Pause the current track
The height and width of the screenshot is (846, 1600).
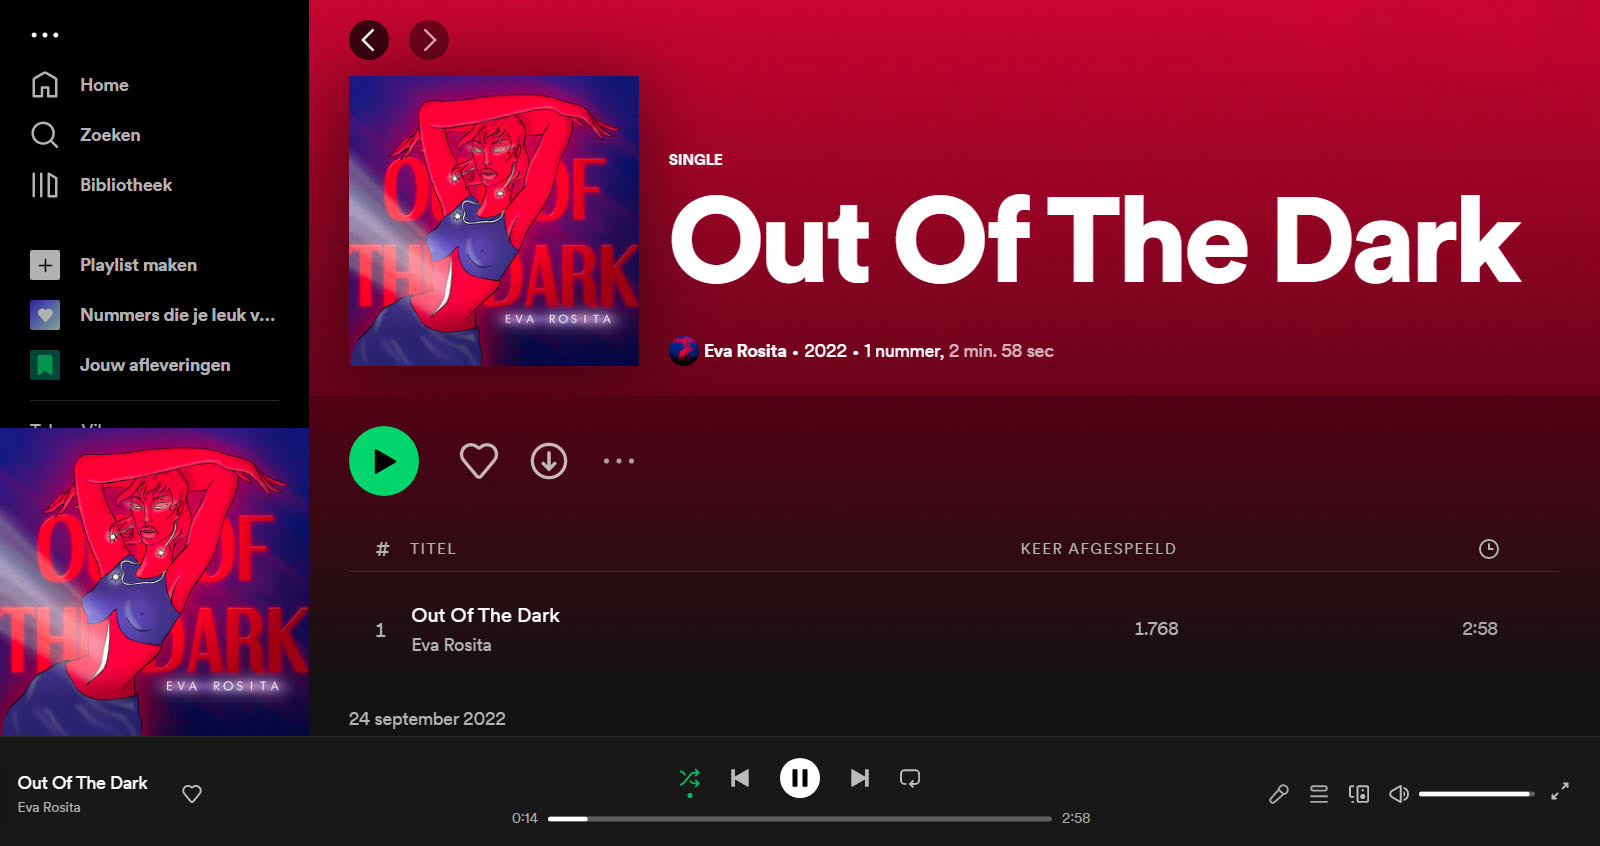click(800, 778)
